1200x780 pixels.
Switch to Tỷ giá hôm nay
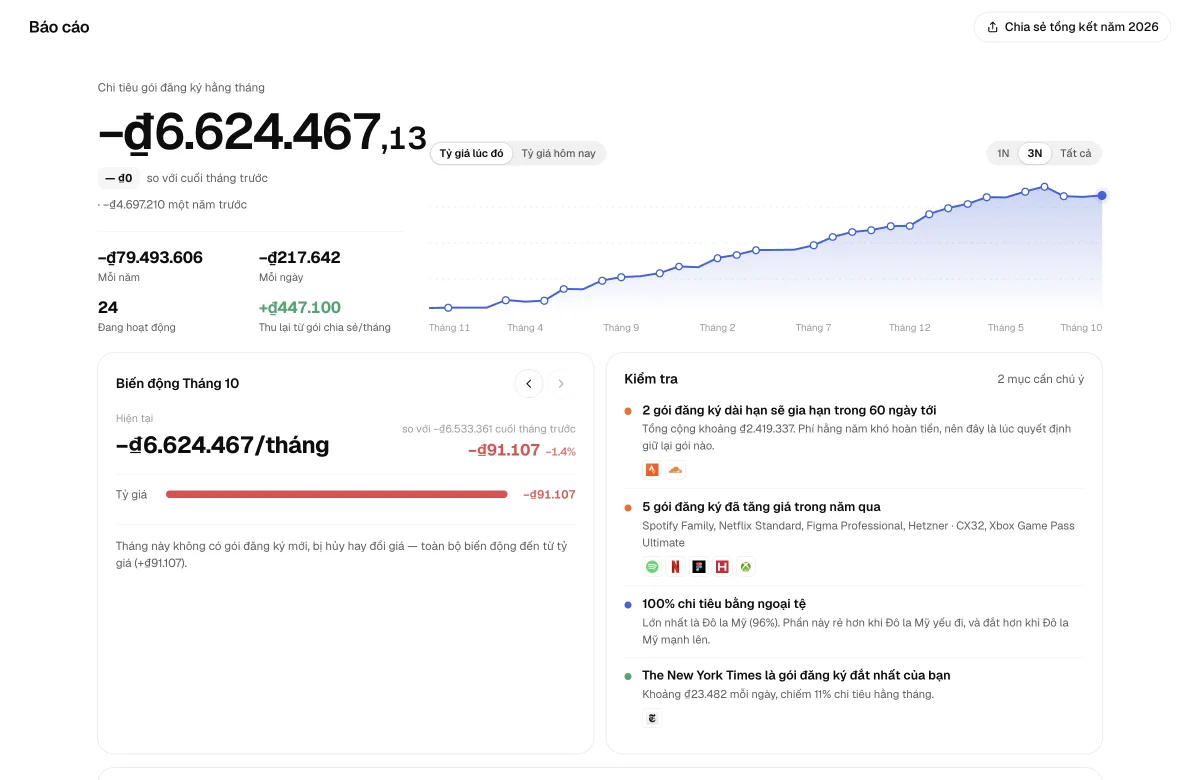point(558,153)
